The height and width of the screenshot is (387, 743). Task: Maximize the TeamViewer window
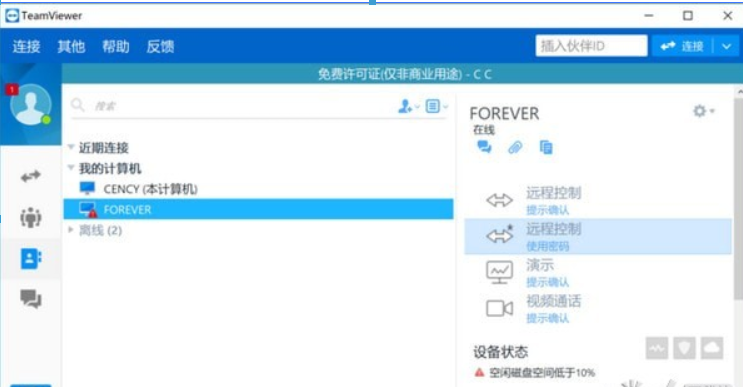pos(688,16)
